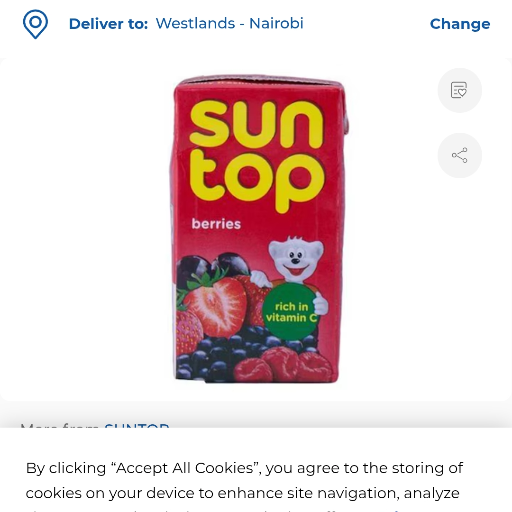
Task: Open the share product icon
Action: (x=460, y=155)
